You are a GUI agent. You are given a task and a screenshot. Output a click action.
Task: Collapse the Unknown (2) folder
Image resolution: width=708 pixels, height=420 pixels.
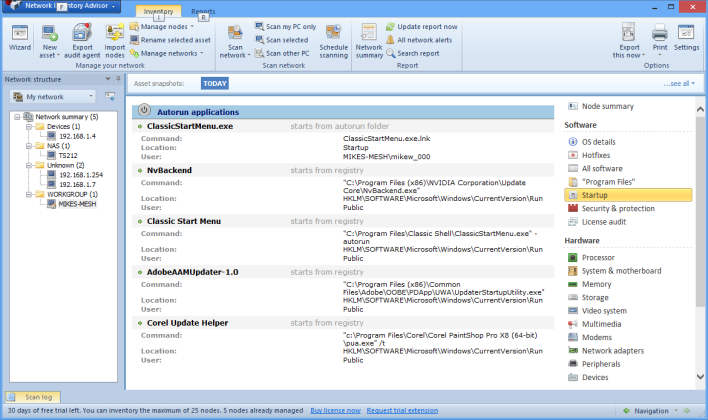[x=29, y=165]
